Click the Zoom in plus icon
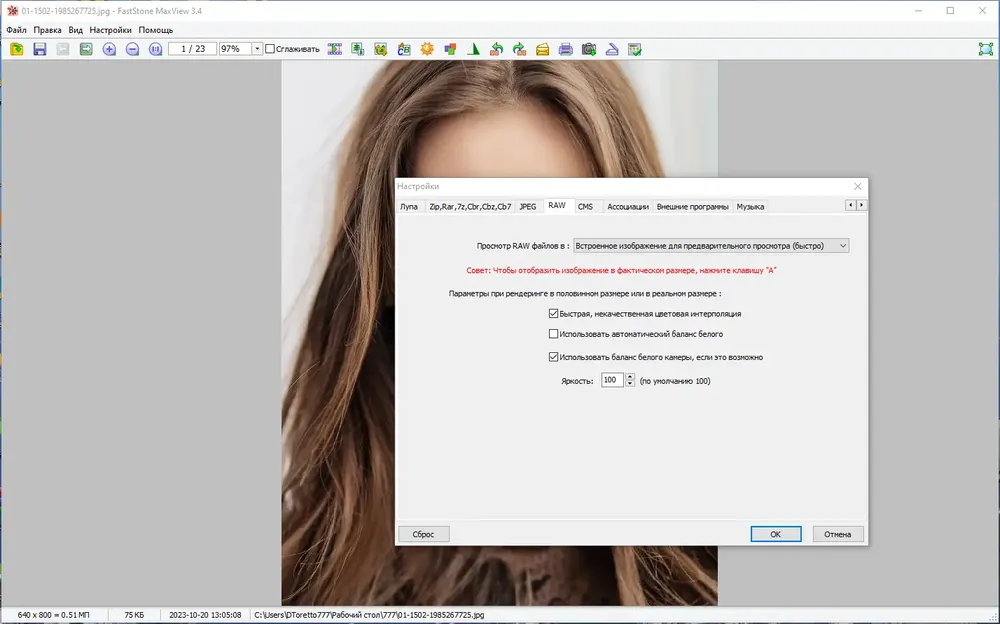 click(x=109, y=49)
